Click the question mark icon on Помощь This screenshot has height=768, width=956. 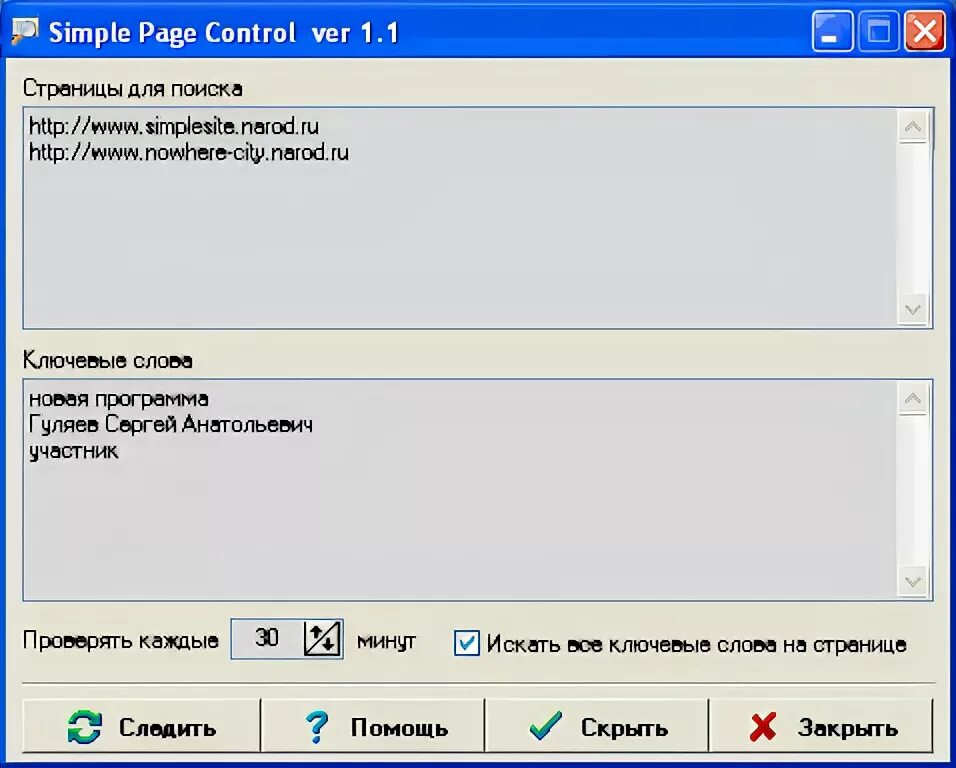pos(318,727)
